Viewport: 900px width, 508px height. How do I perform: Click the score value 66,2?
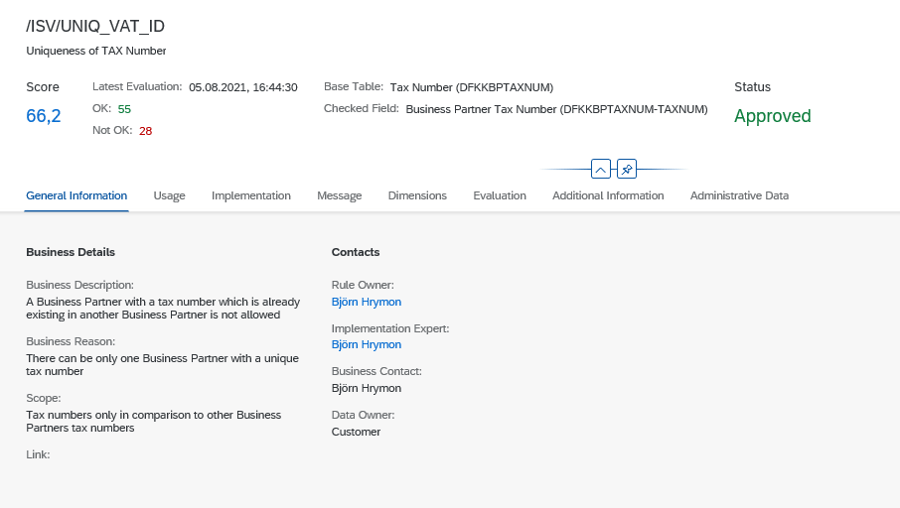pyautogui.click(x=44, y=116)
